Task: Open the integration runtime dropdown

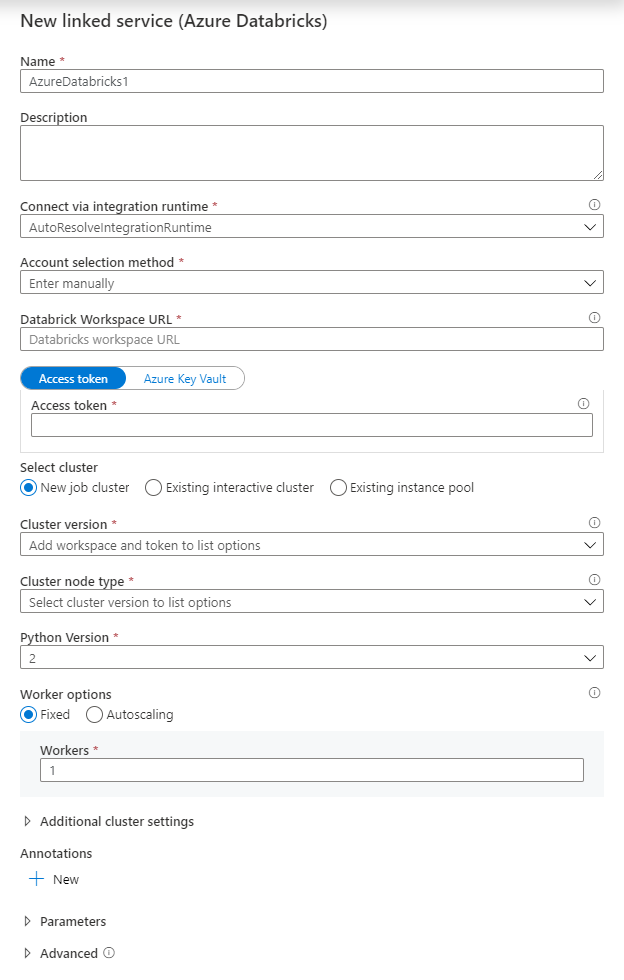Action: point(311,227)
